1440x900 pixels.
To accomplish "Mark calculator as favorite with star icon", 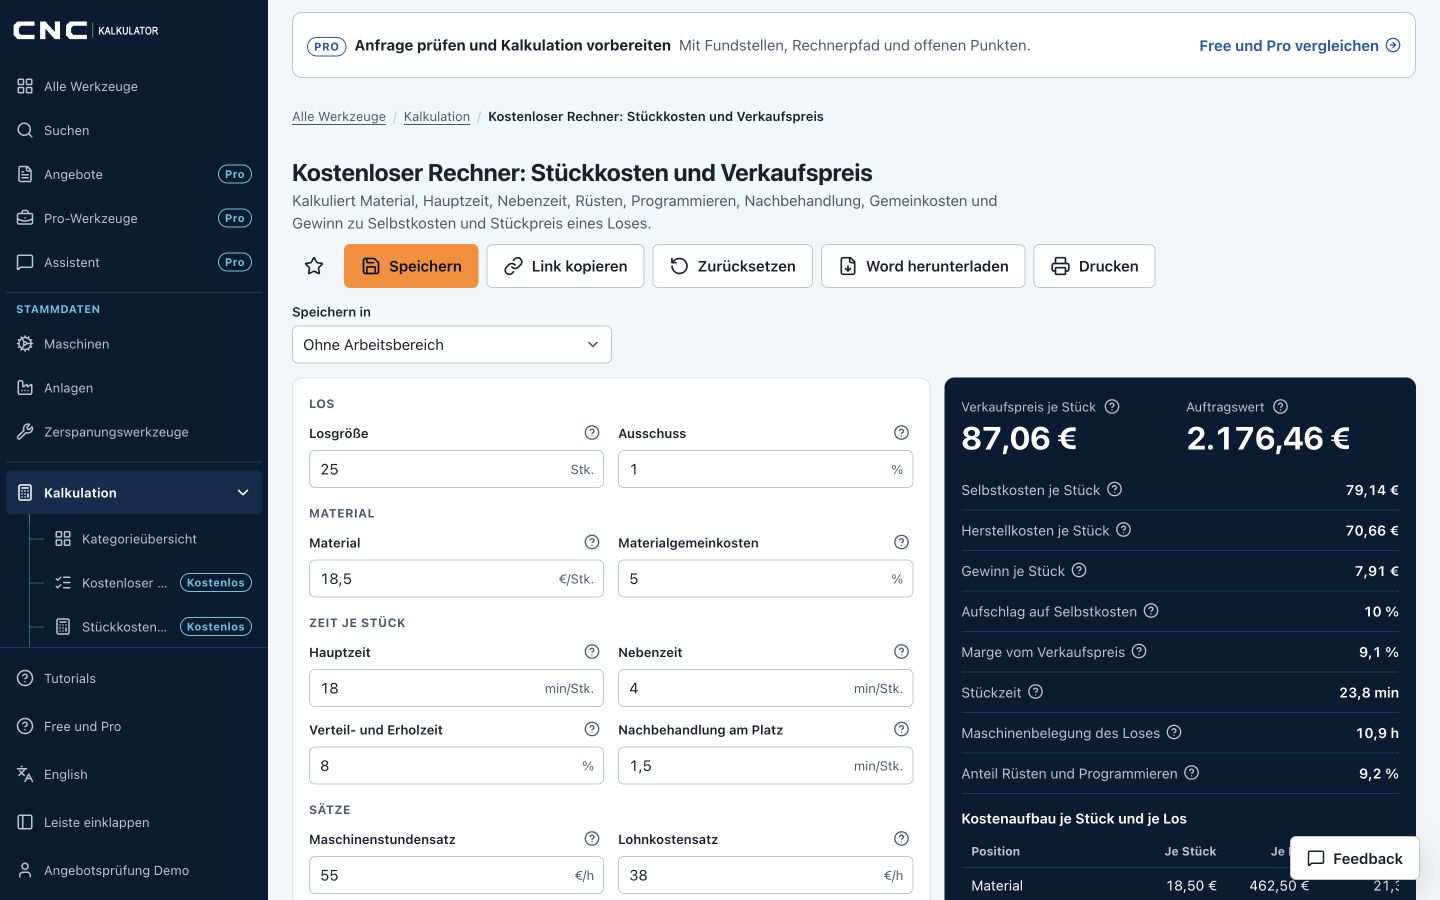I will (314, 266).
